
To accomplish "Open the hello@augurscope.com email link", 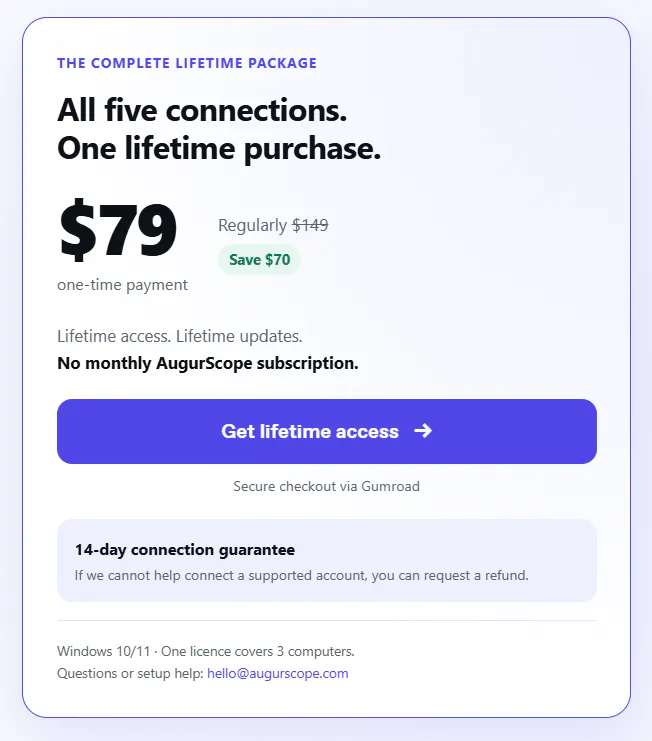I will tap(278, 673).
